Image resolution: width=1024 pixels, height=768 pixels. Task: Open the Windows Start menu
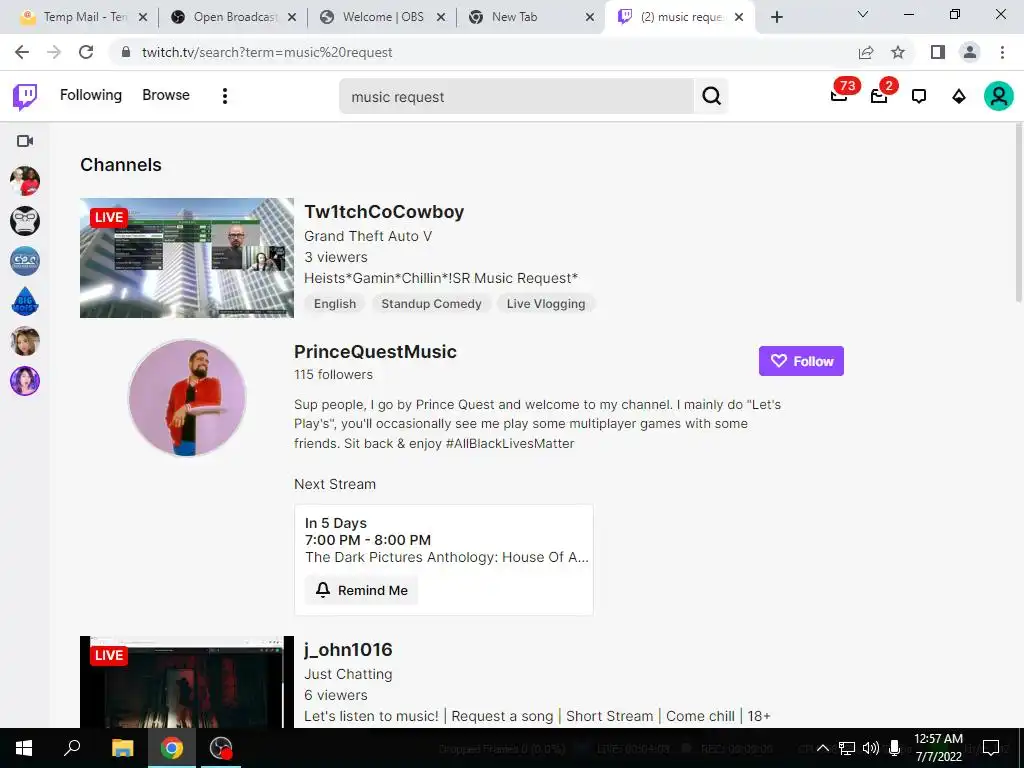[24, 748]
